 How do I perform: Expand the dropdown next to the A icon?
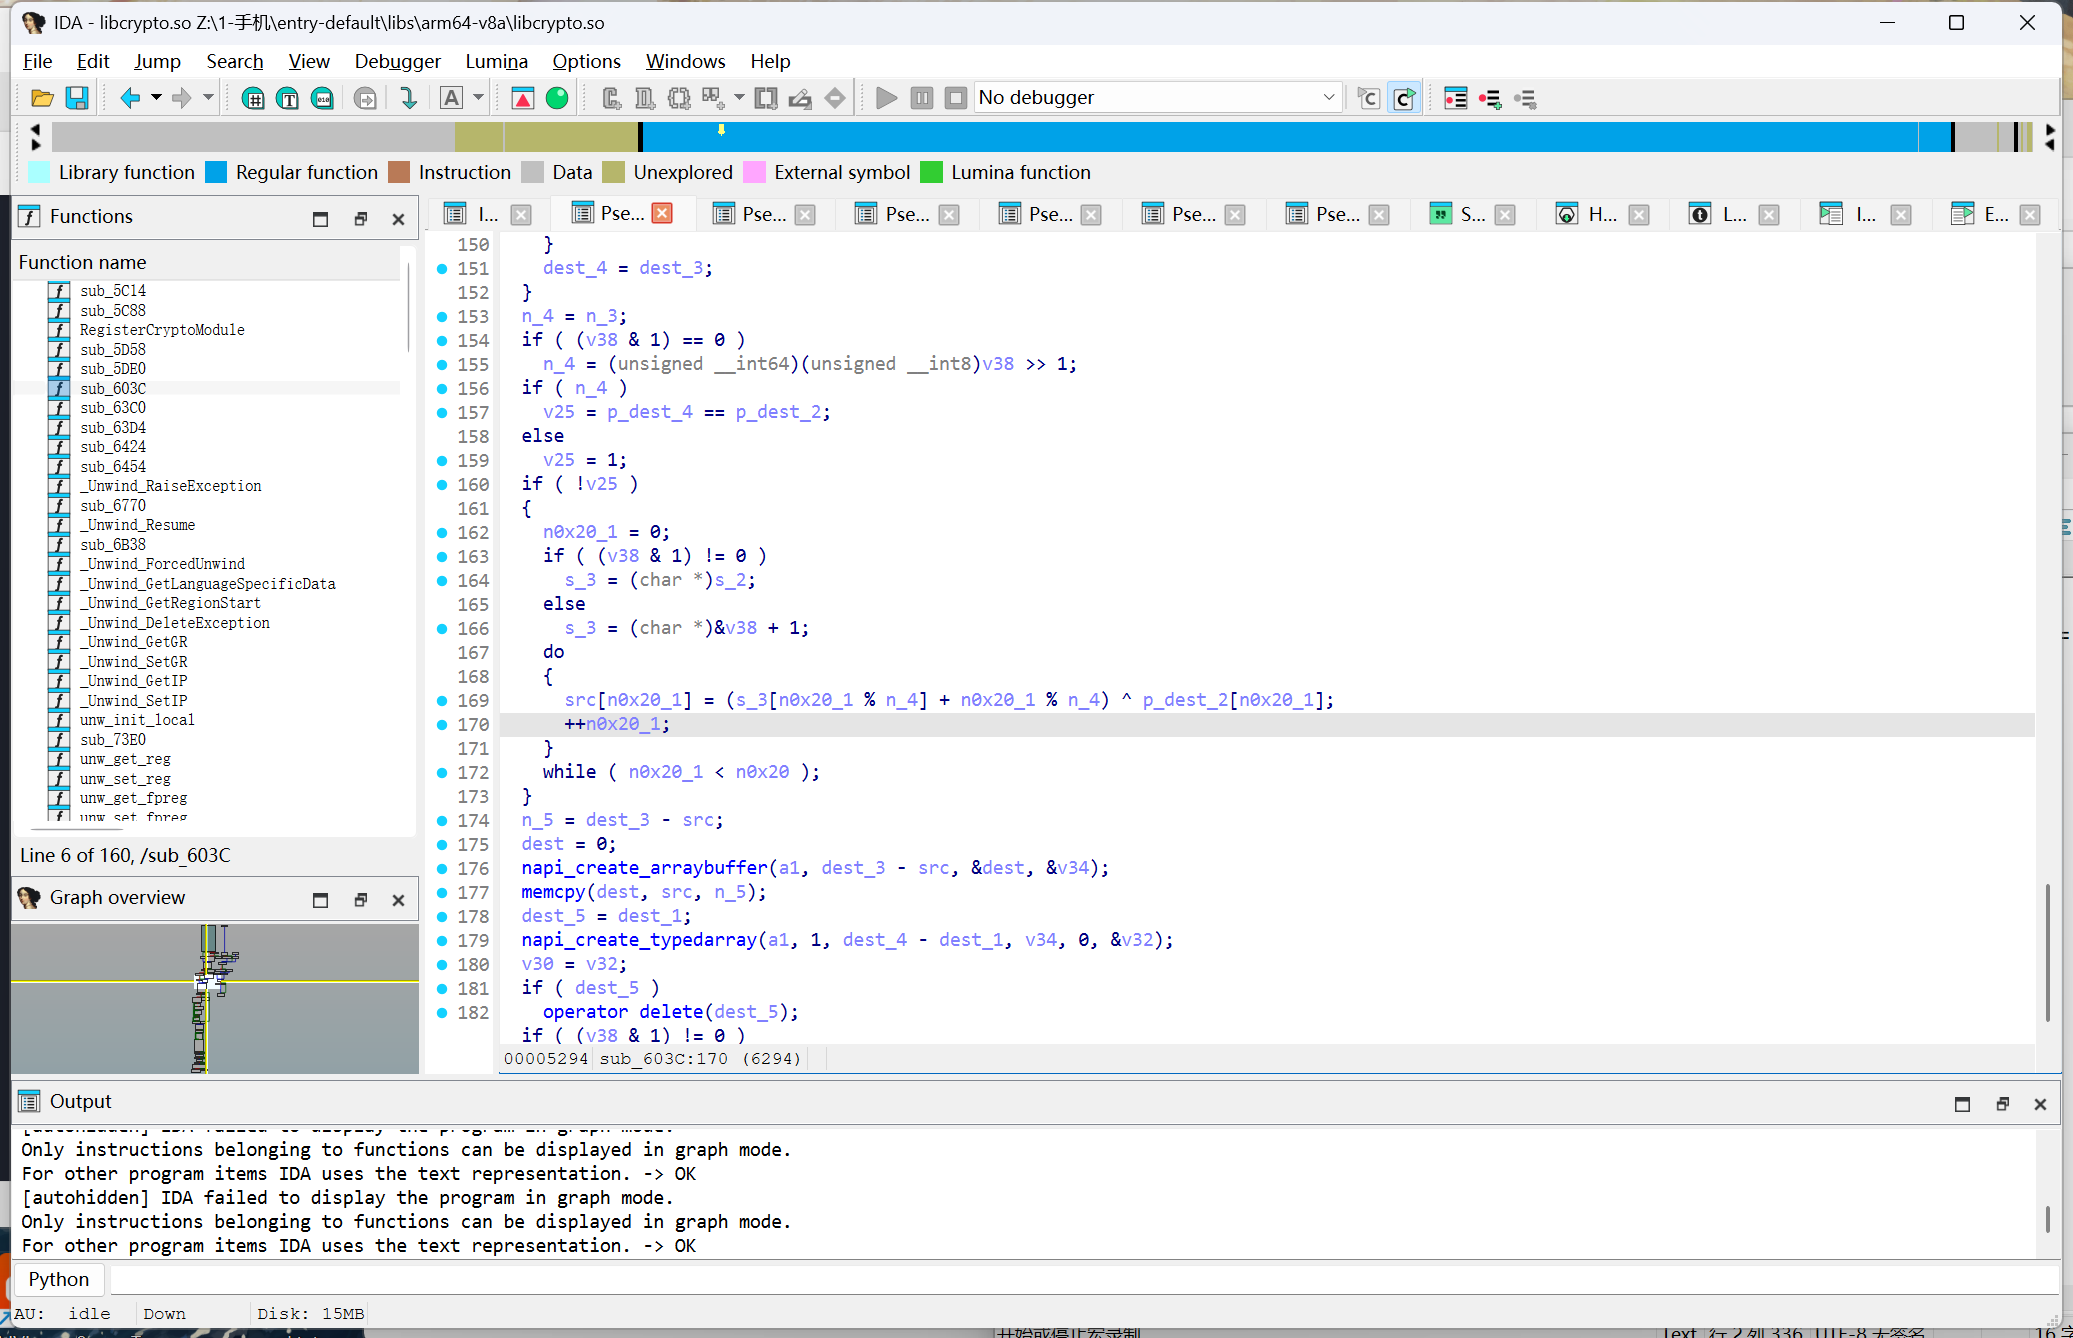pos(478,98)
